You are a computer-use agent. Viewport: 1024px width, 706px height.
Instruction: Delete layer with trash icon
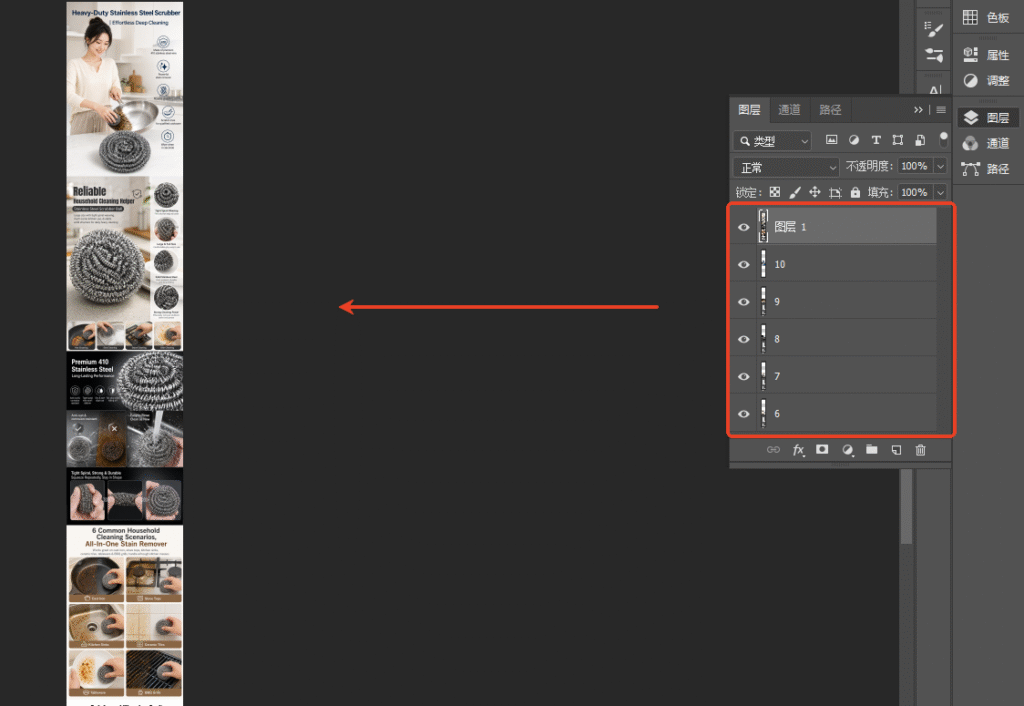[920, 449]
